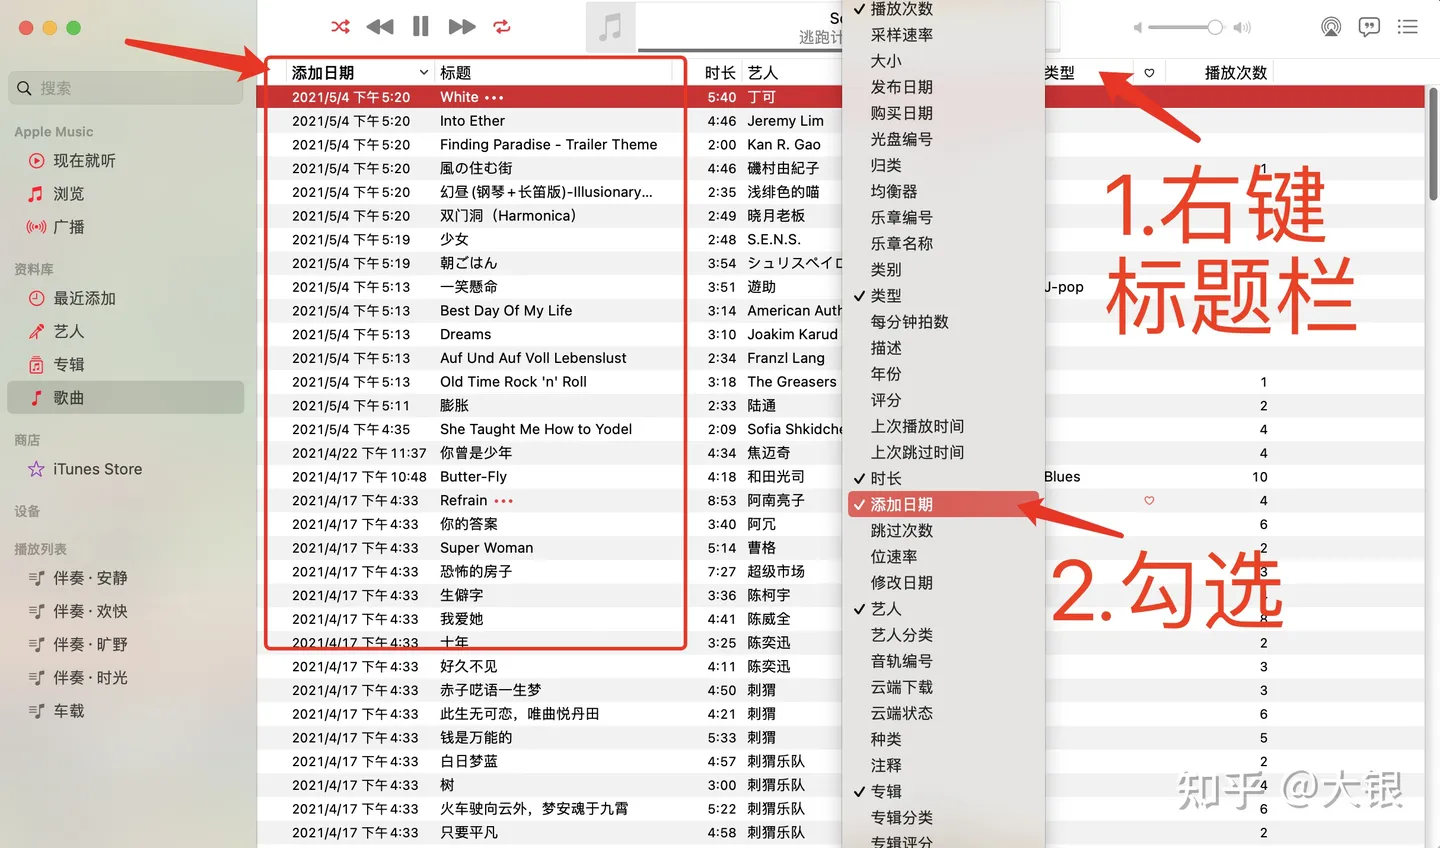The height and width of the screenshot is (848, 1440).
Task: Open the Up Next queue list
Action: click(1408, 27)
